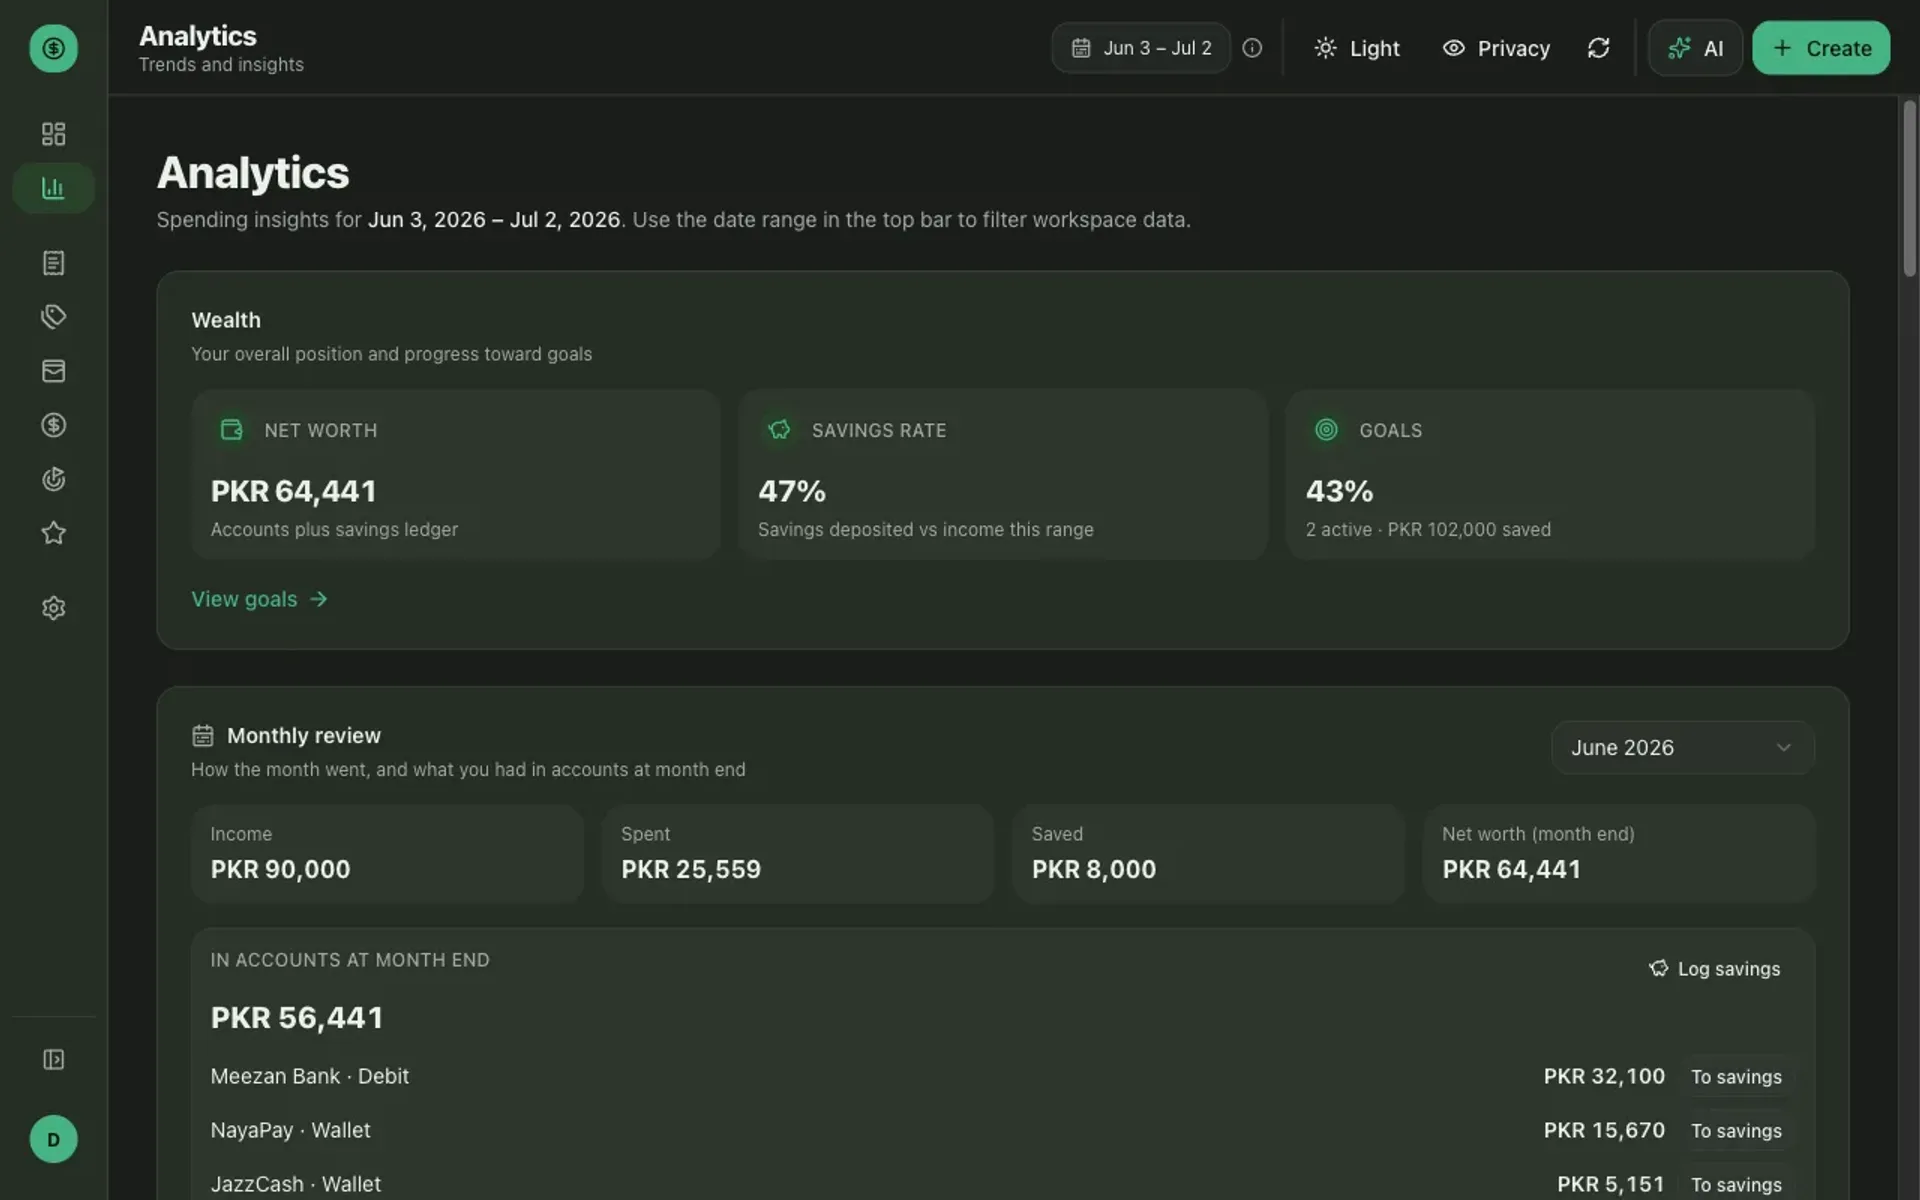This screenshot has height=1200, width=1920.
Task: Click the Income PKR 90,000 tile
Action: [x=387, y=854]
